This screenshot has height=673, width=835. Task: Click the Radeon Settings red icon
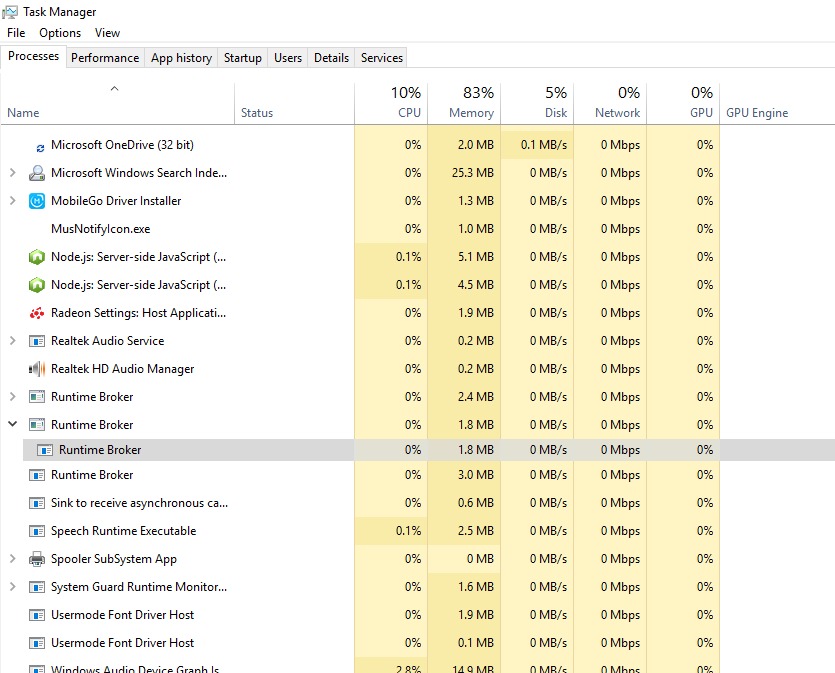[37, 313]
